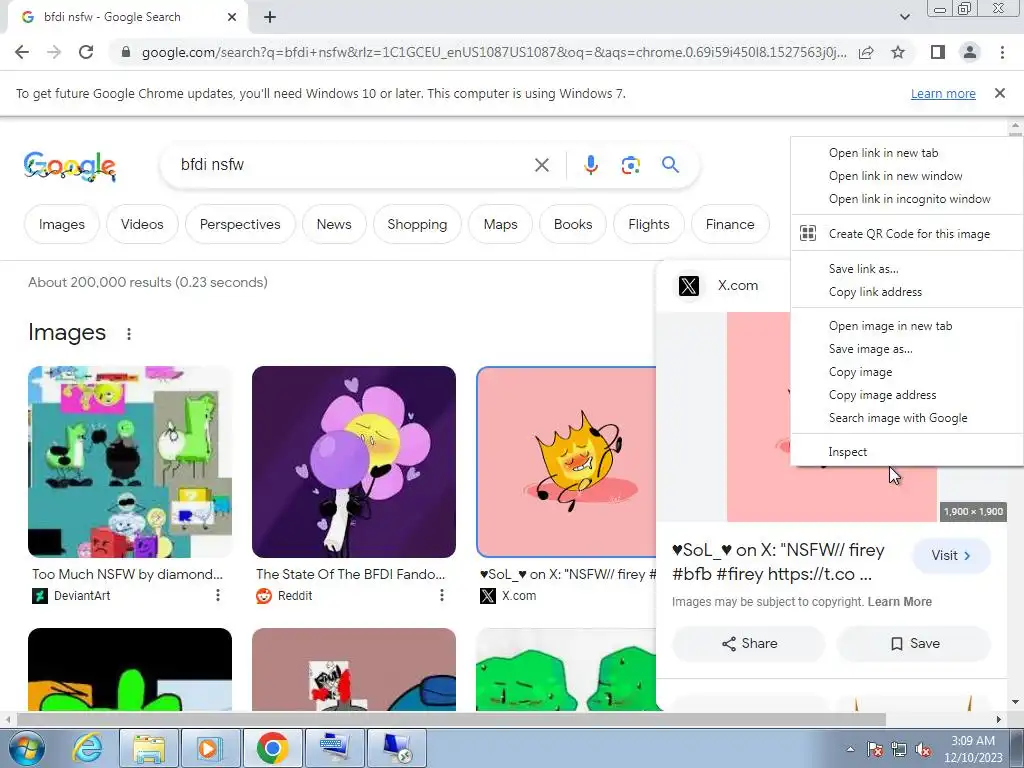Viewport: 1024px width, 768px height.
Task: Start a voice search with the microphone
Action: (x=590, y=165)
